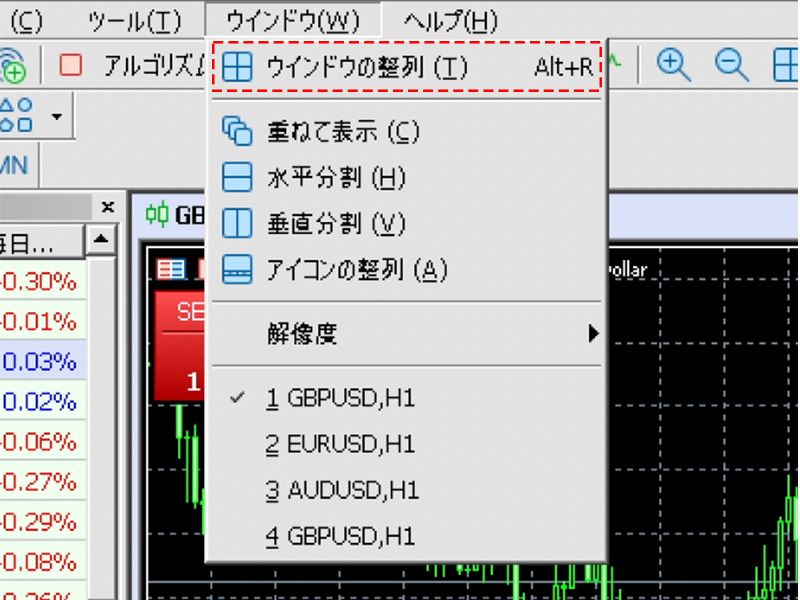The height and width of the screenshot is (600, 800).
Task: Click the tile windows toolbar icon
Action: tap(787, 65)
